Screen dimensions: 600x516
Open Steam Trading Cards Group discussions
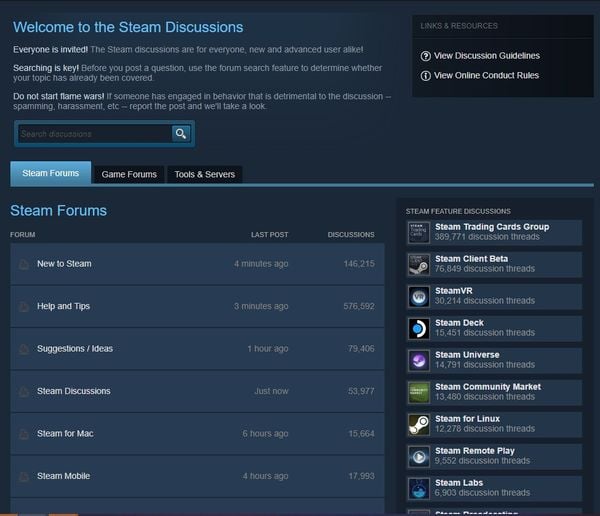(x=492, y=227)
